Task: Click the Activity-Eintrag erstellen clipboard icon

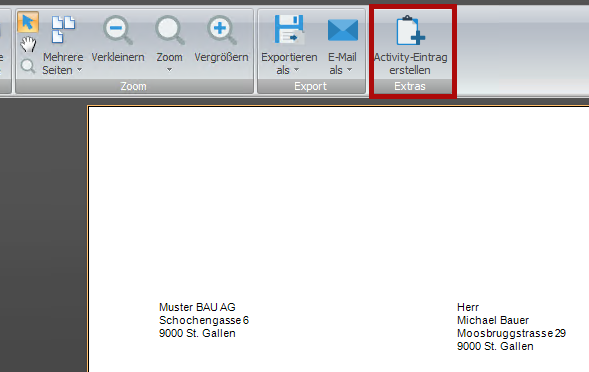Action: click(410, 30)
